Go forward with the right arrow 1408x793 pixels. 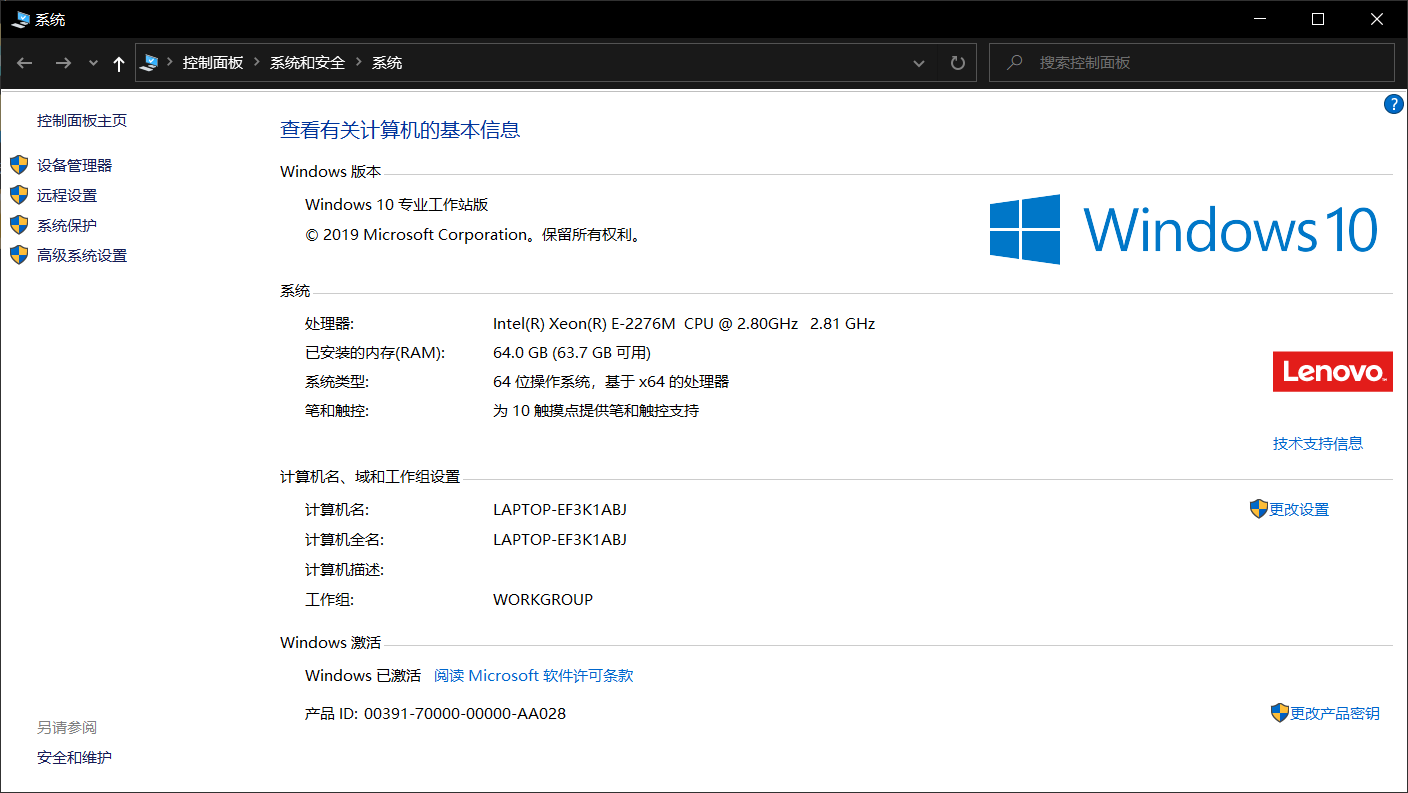(x=63, y=63)
